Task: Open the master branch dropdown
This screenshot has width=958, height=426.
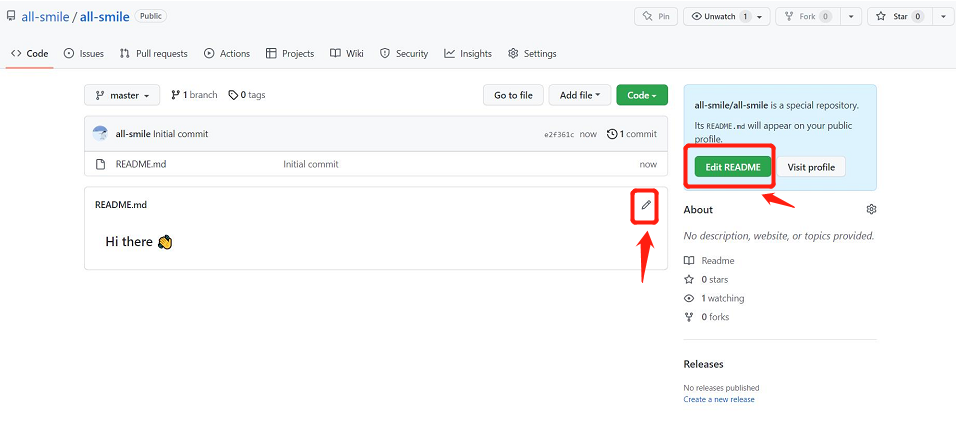Action: 122,95
